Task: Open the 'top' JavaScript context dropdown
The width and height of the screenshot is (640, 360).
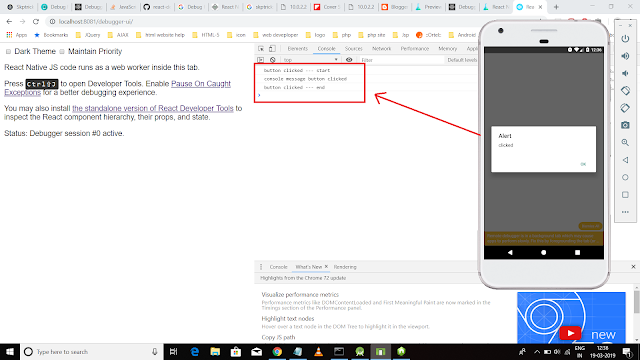Action: click(310, 60)
